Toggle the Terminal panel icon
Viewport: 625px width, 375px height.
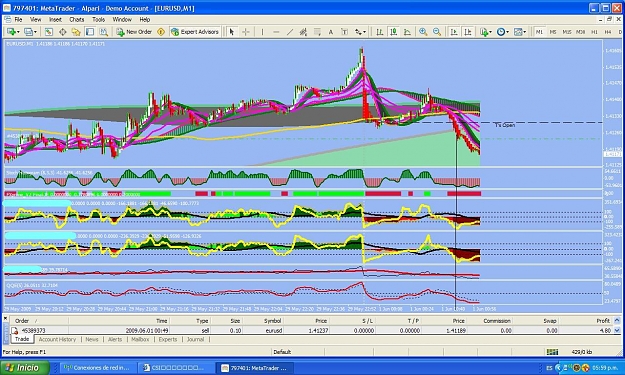tap(90, 32)
